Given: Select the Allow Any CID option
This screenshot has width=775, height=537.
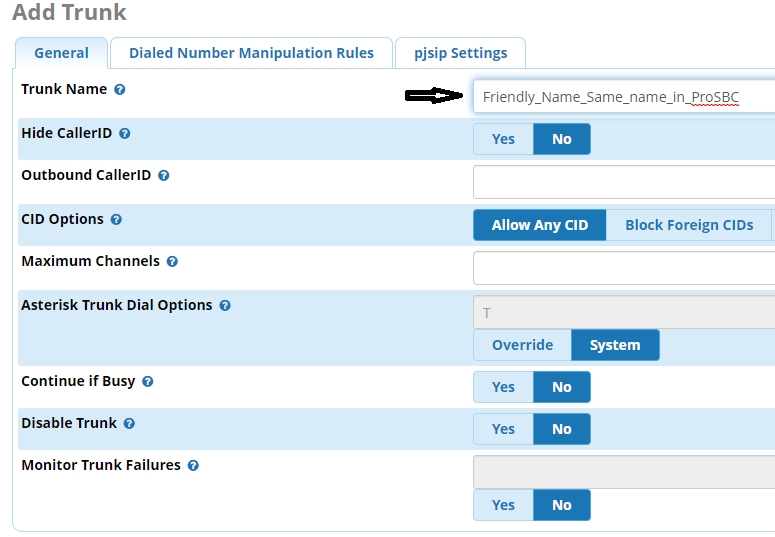Looking at the screenshot, I should point(539,225).
